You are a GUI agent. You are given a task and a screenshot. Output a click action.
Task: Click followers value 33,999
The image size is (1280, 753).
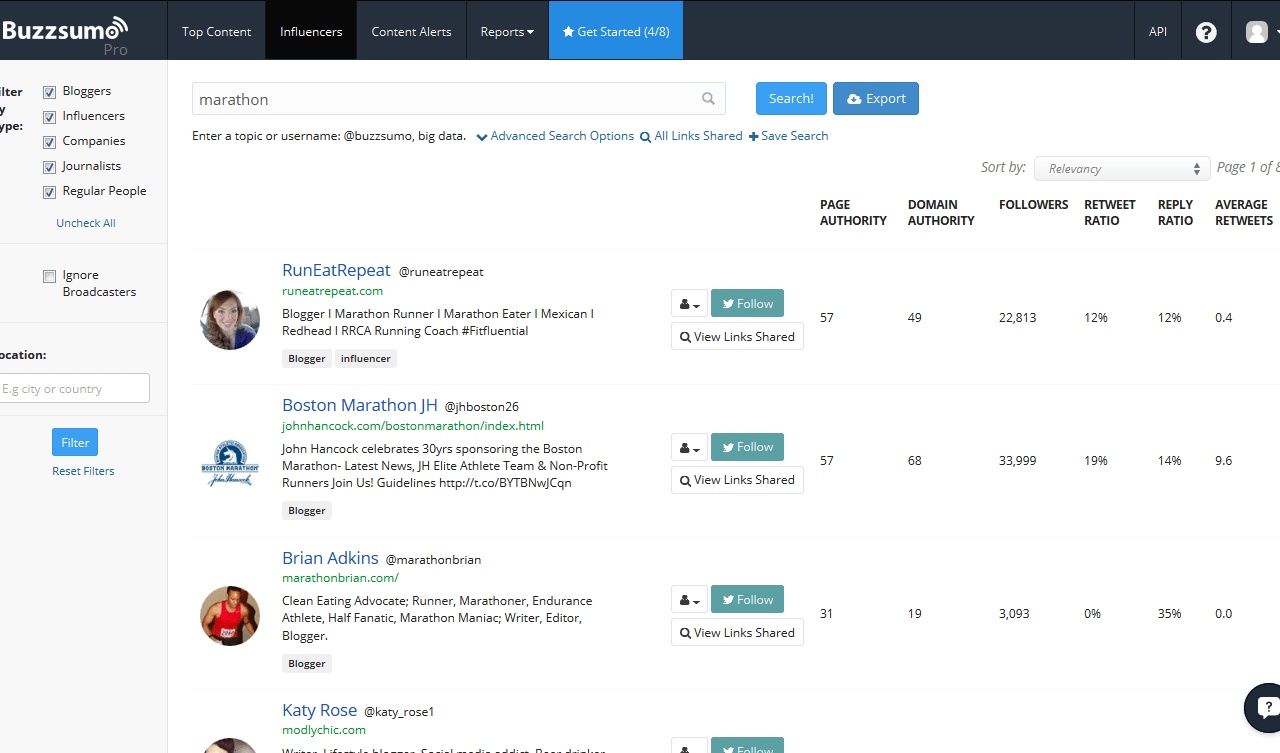pyautogui.click(x=1018, y=461)
